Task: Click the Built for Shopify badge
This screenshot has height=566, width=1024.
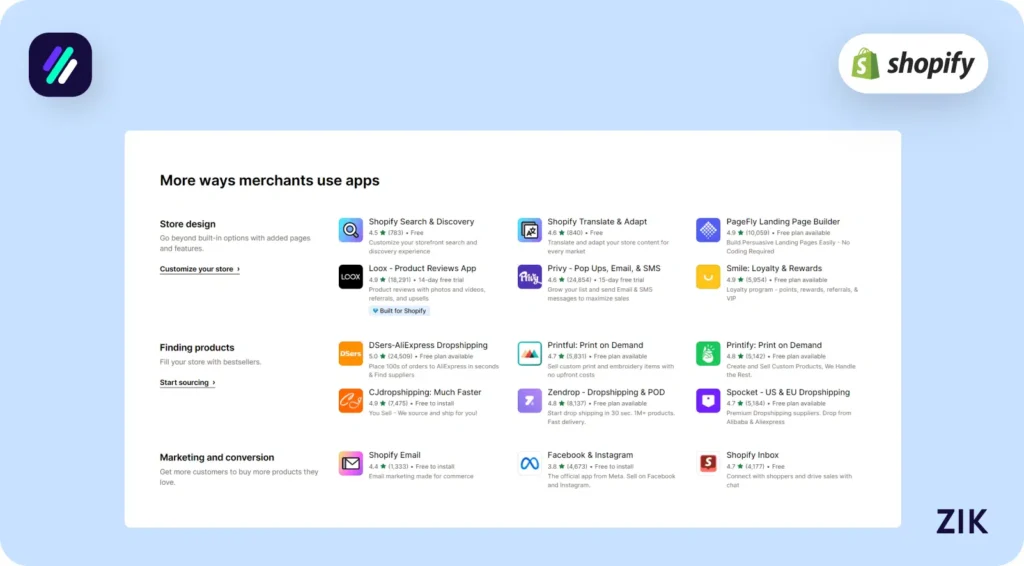Action: tap(399, 311)
